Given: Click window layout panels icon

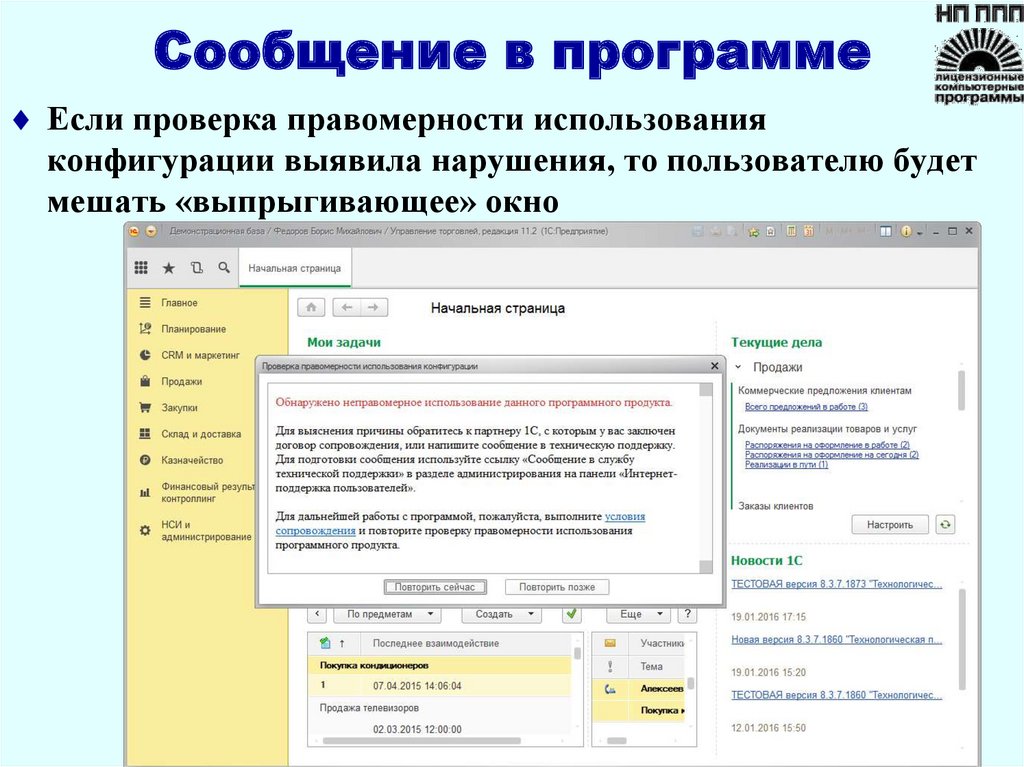Looking at the screenshot, I should coord(885,231).
